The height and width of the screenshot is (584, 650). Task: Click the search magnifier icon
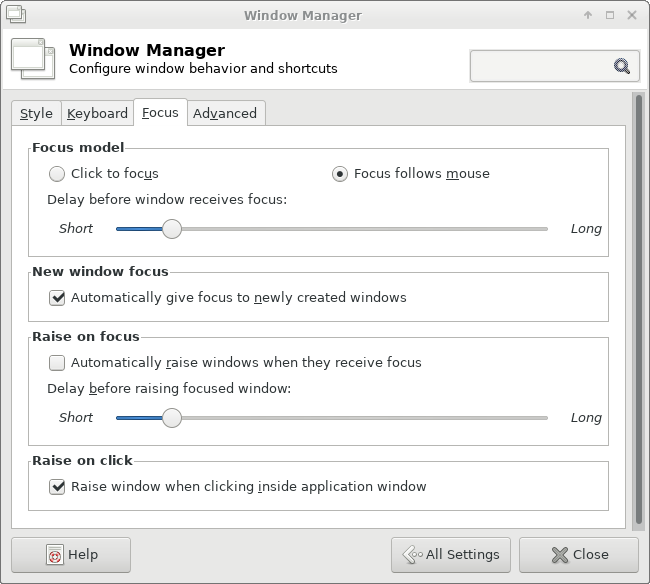(621, 66)
